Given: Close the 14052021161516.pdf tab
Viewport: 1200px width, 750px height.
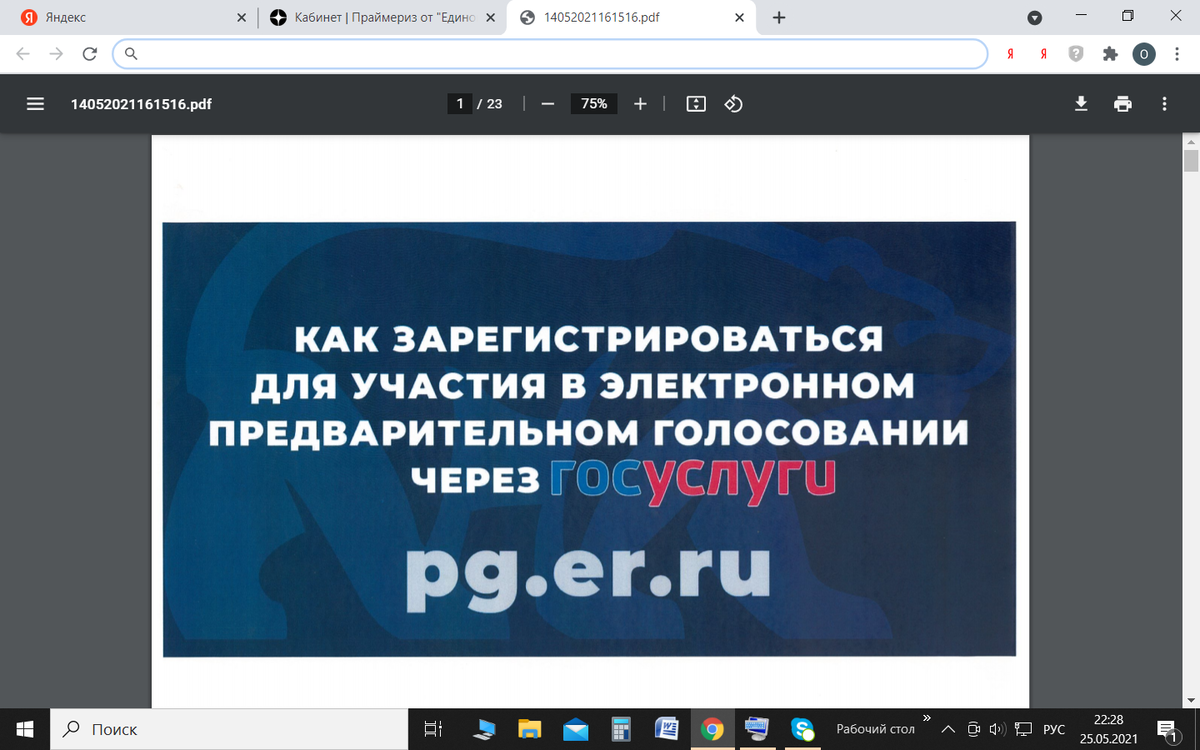Looking at the screenshot, I should click(739, 18).
